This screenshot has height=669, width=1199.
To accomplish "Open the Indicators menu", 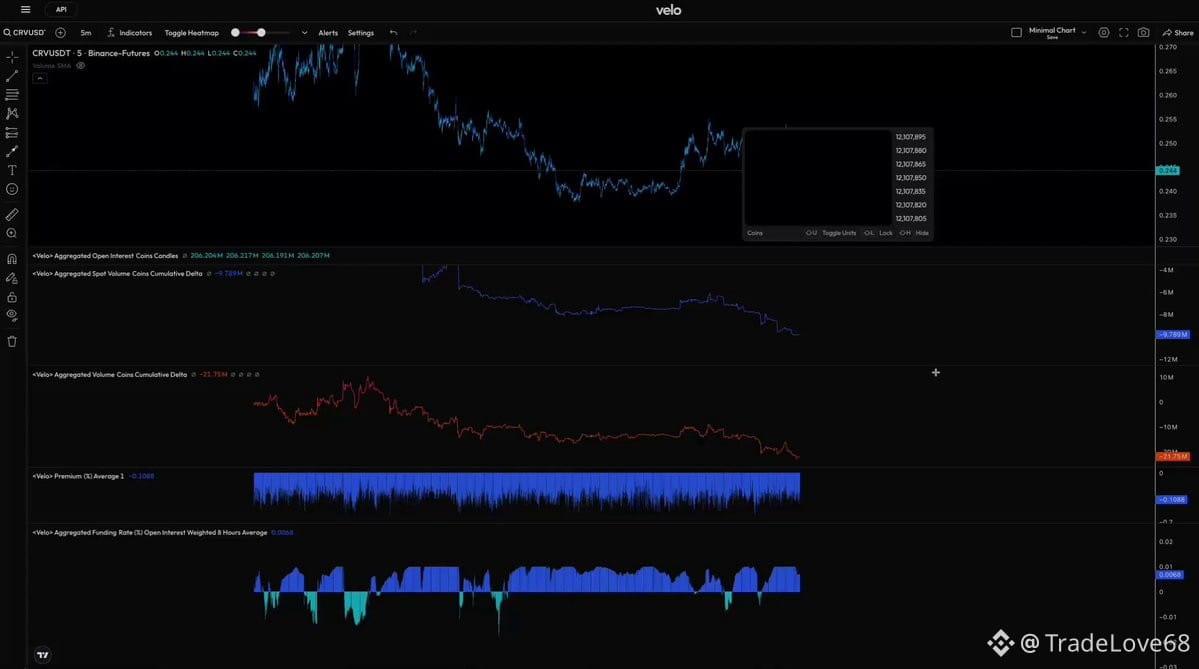I will pos(129,33).
